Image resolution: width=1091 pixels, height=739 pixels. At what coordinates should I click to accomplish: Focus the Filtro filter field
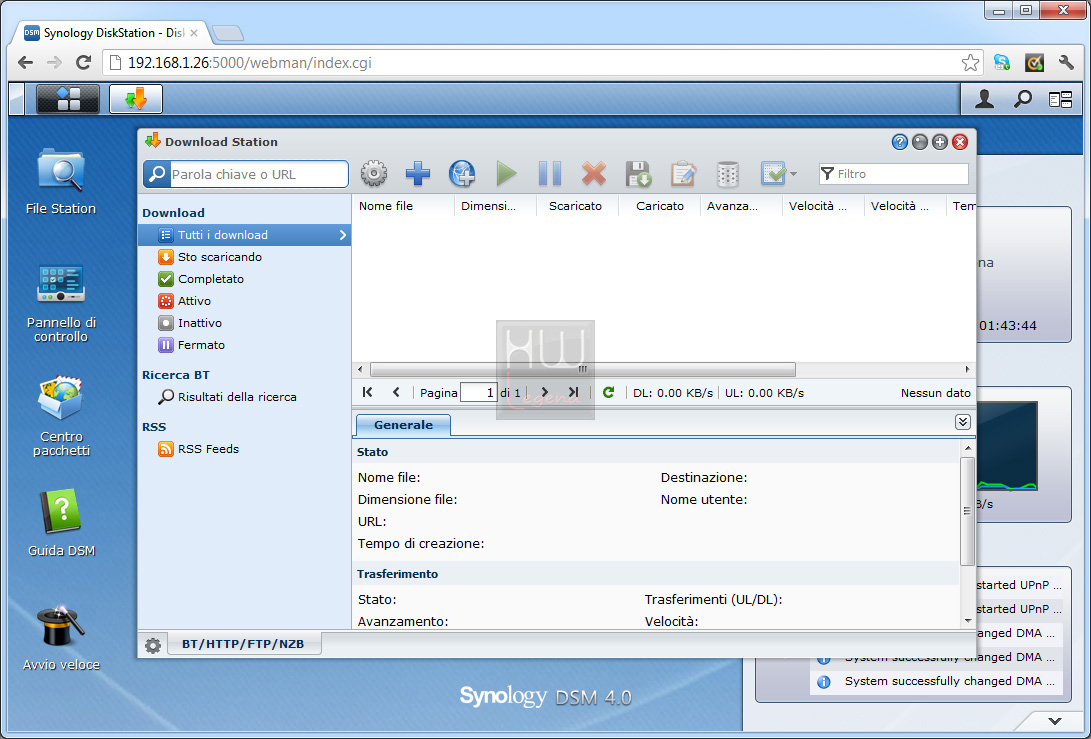(893, 174)
